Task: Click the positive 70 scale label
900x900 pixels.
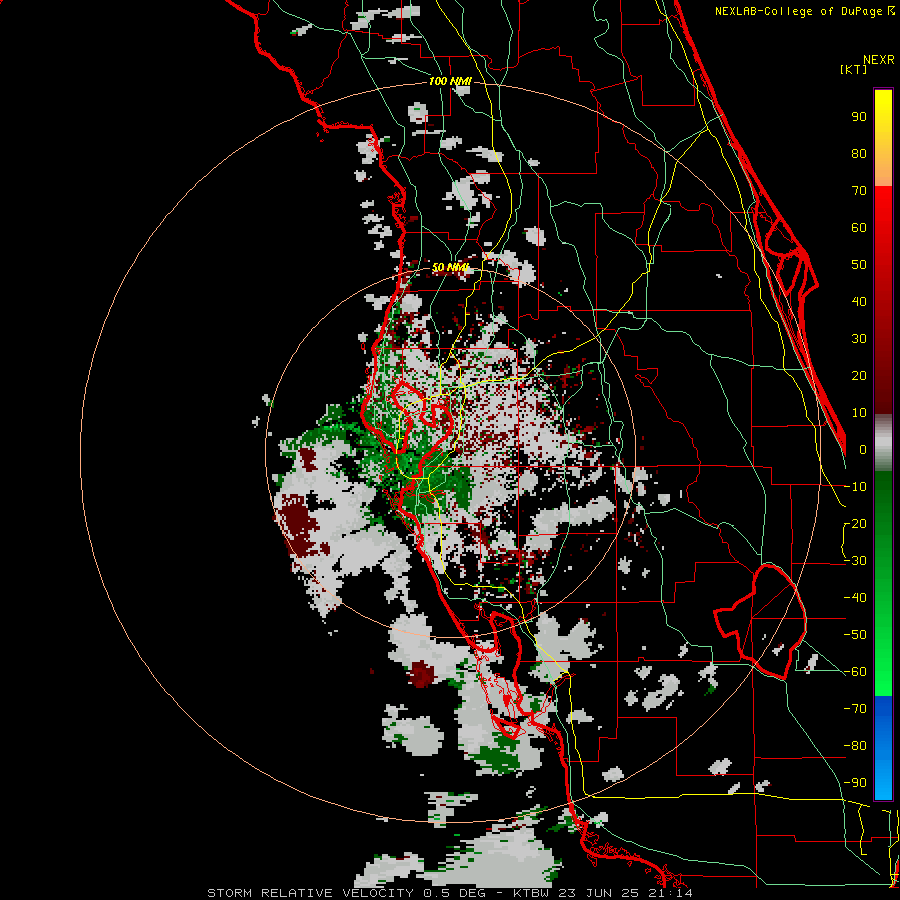Action: tap(859, 191)
